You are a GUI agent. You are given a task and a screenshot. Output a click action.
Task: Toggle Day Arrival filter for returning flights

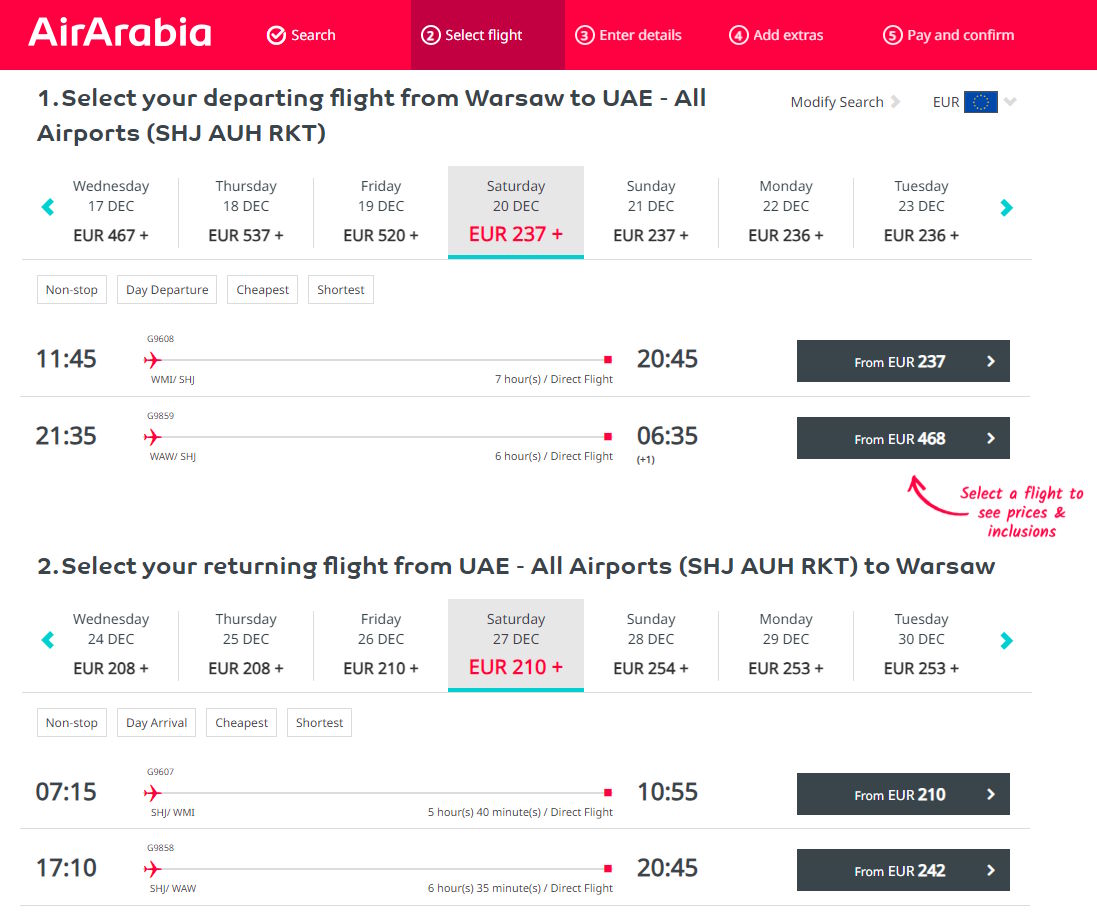(156, 723)
